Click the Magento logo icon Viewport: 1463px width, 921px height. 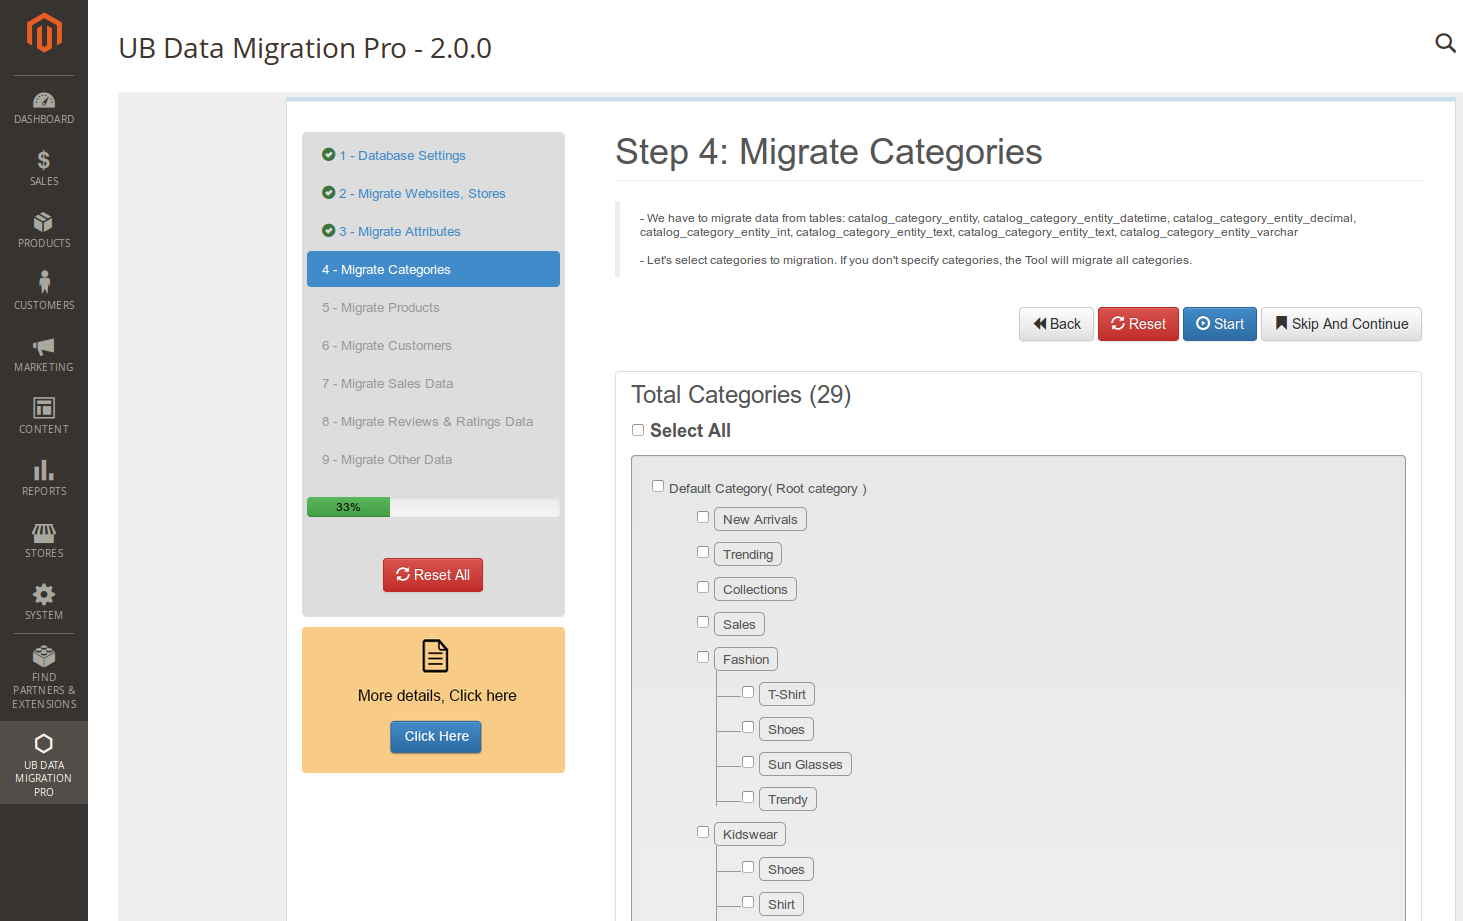coord(44,33)
